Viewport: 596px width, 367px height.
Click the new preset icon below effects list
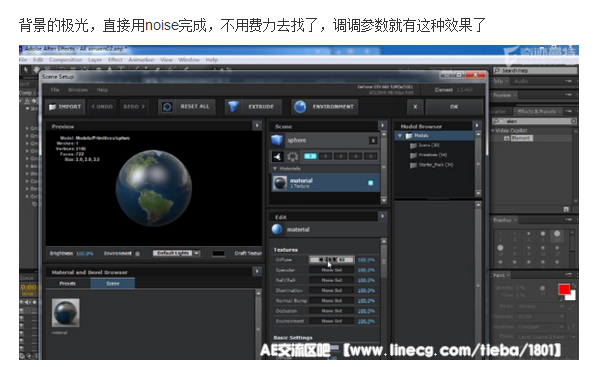566,209
